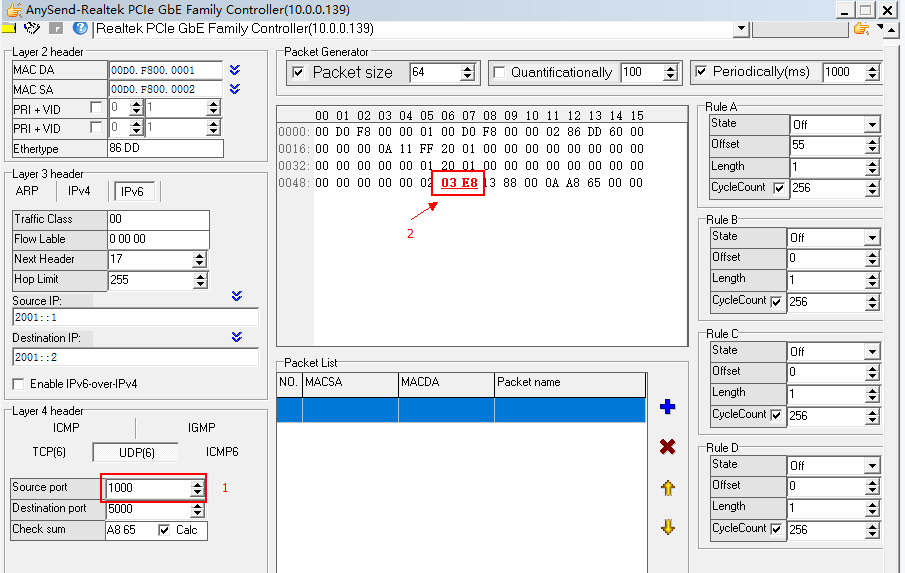Click the window vertical scrollbar up arrow

click(892, 29)
